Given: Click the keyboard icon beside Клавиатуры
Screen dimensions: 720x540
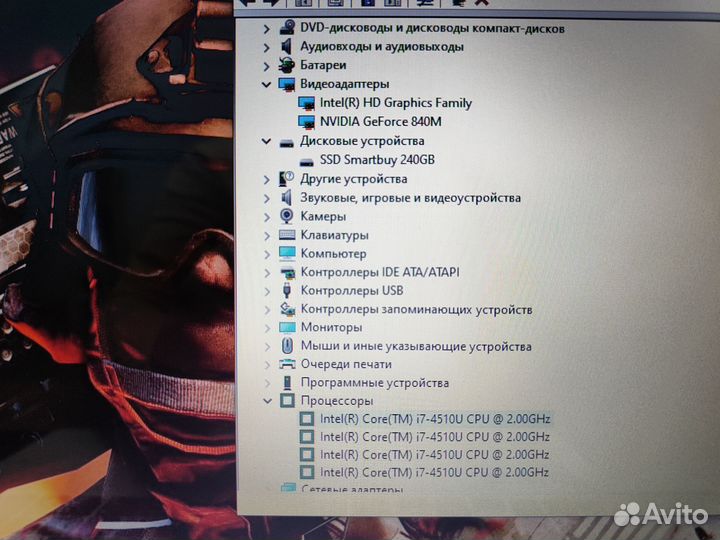Looking at the screenshot, I should pyautogui.click(x=287, y=235).
